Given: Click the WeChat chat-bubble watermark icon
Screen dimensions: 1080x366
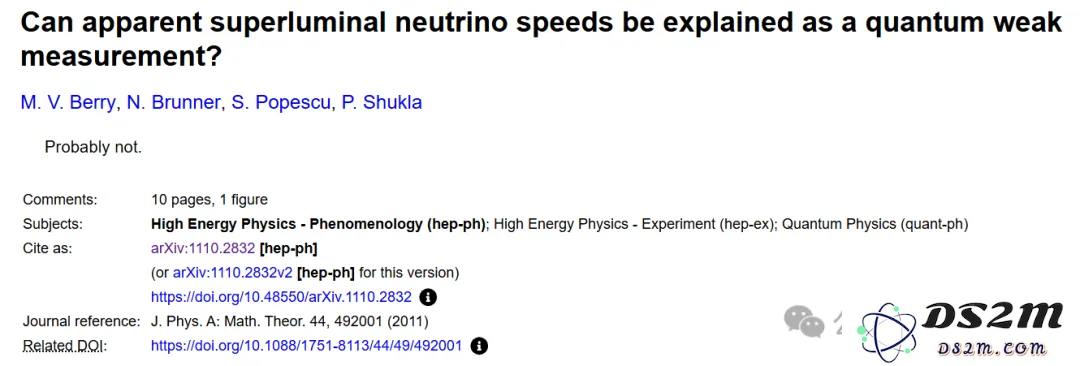Looking at the screenshot, I should [804, 321].
